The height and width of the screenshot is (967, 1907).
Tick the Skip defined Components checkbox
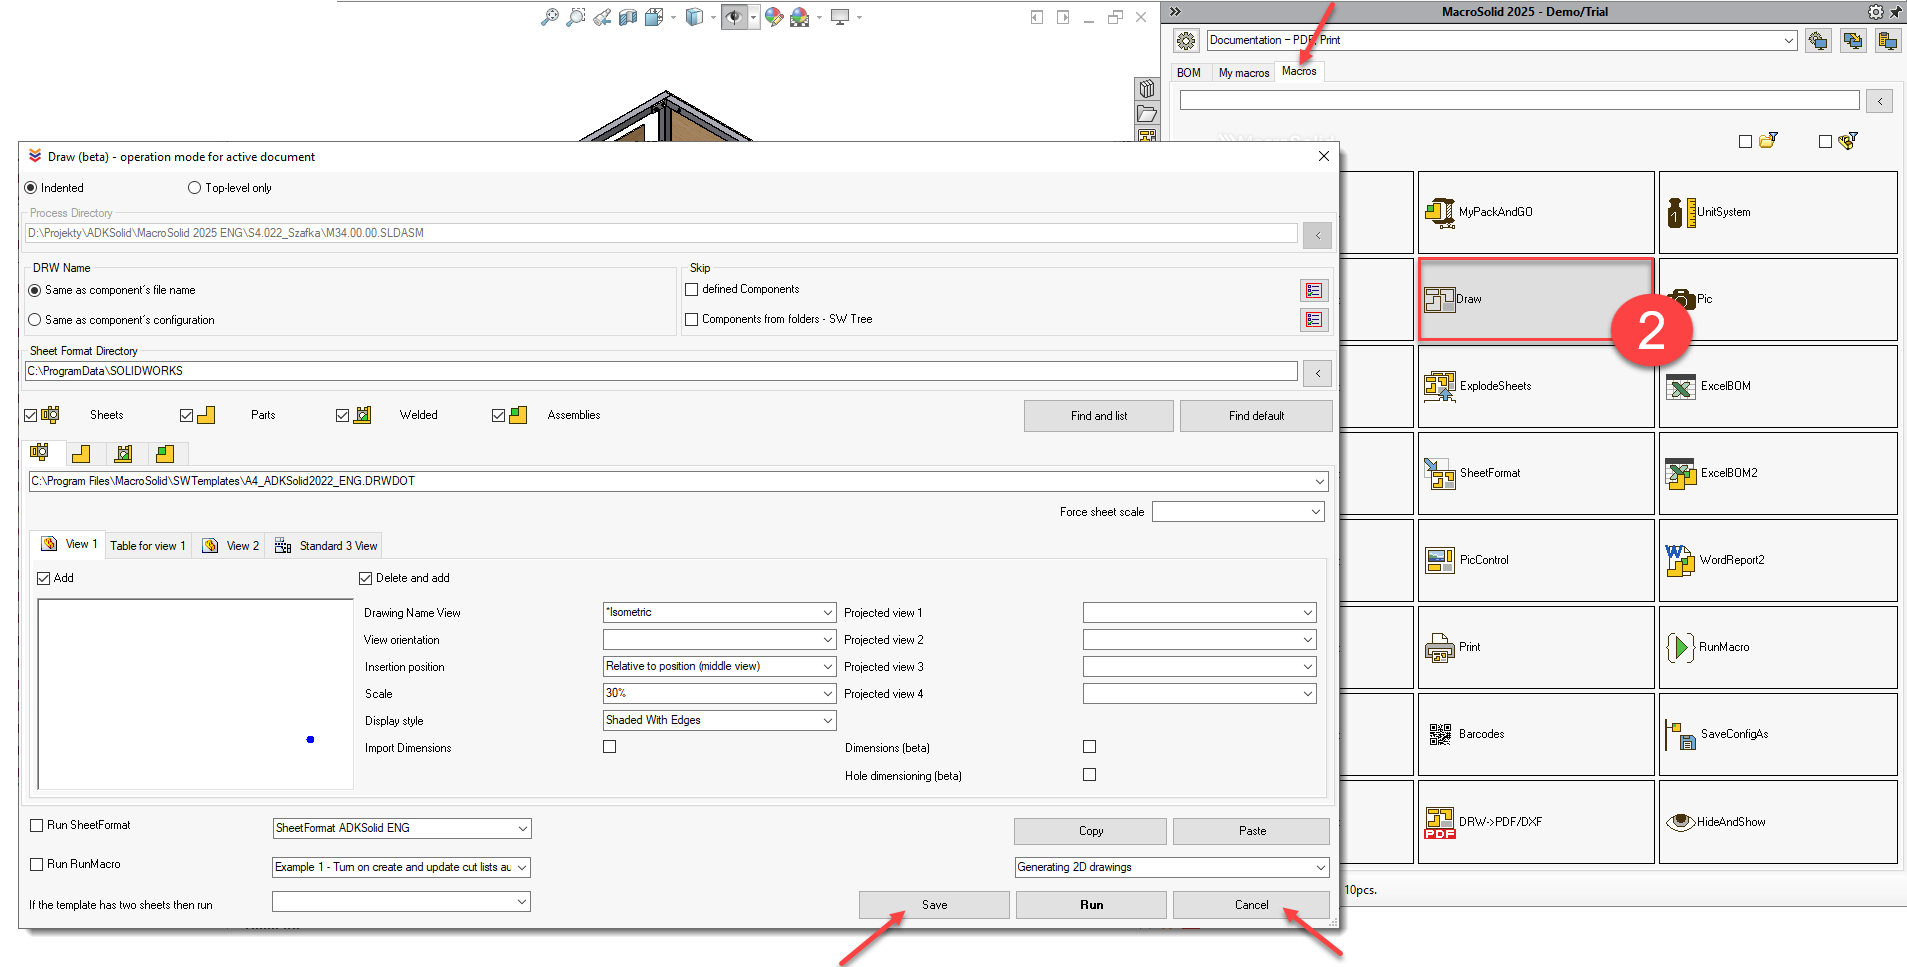(x=691, y=290)
